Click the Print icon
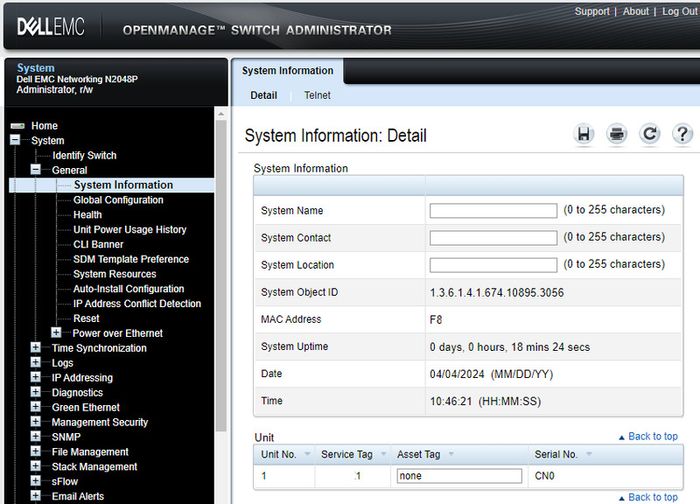 tap(617, 134)
